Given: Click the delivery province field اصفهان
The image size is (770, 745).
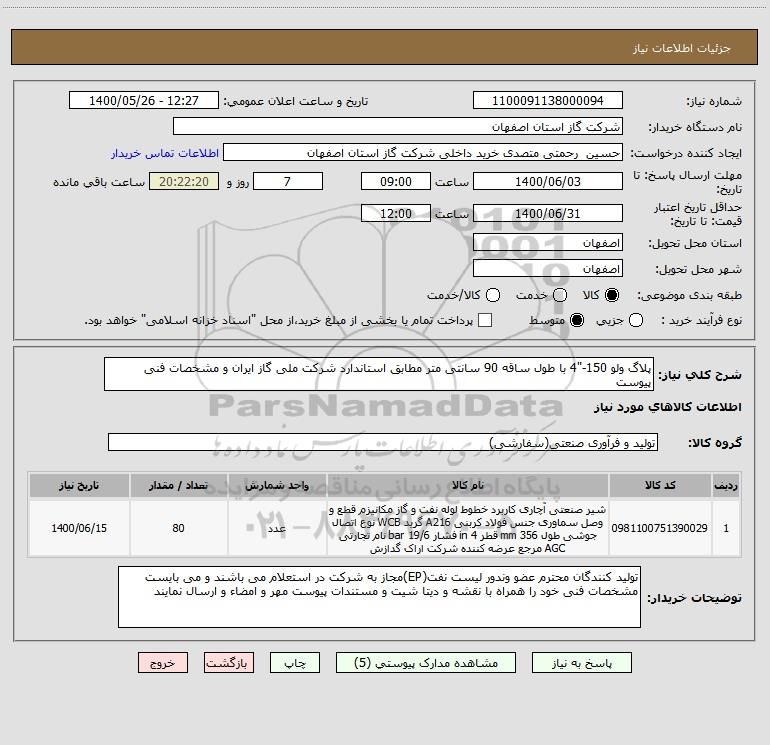Looking at the screenshot, I should 548,243.
